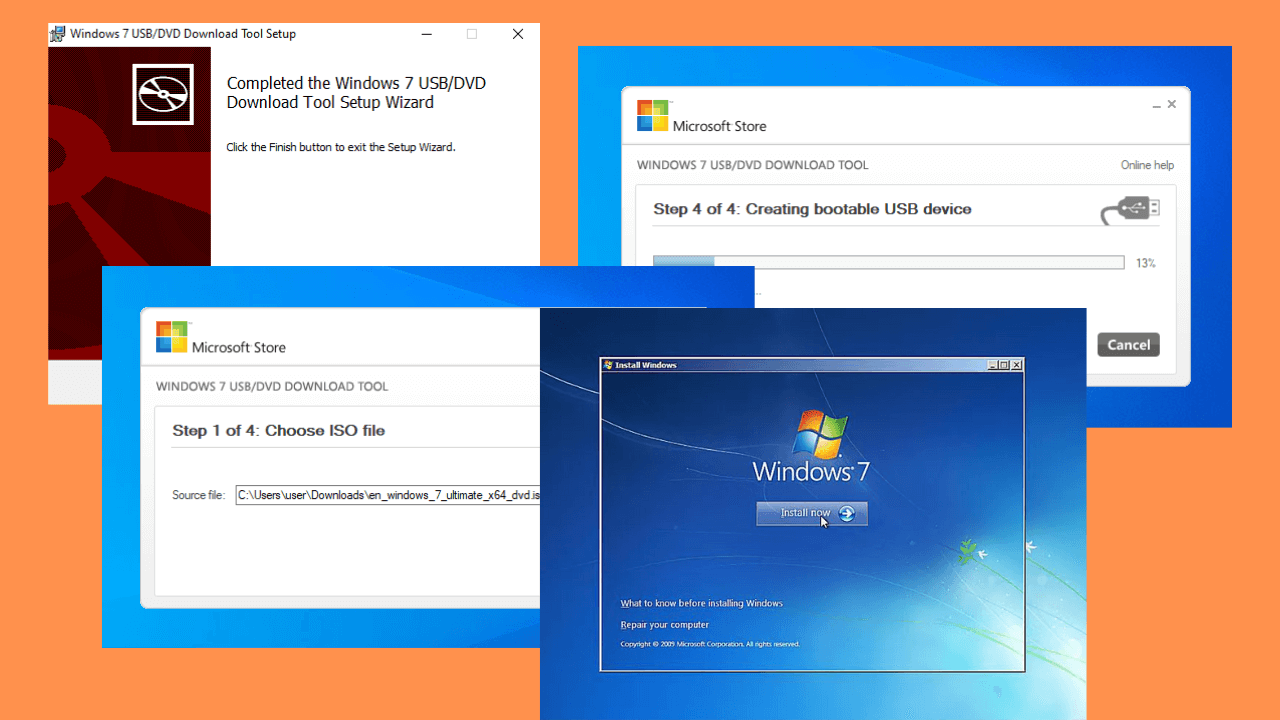1280x720 pixels.
Task: Click 'Step 4 of 4: Creating bootable USB device'
Action: click(x=812, y=209)
